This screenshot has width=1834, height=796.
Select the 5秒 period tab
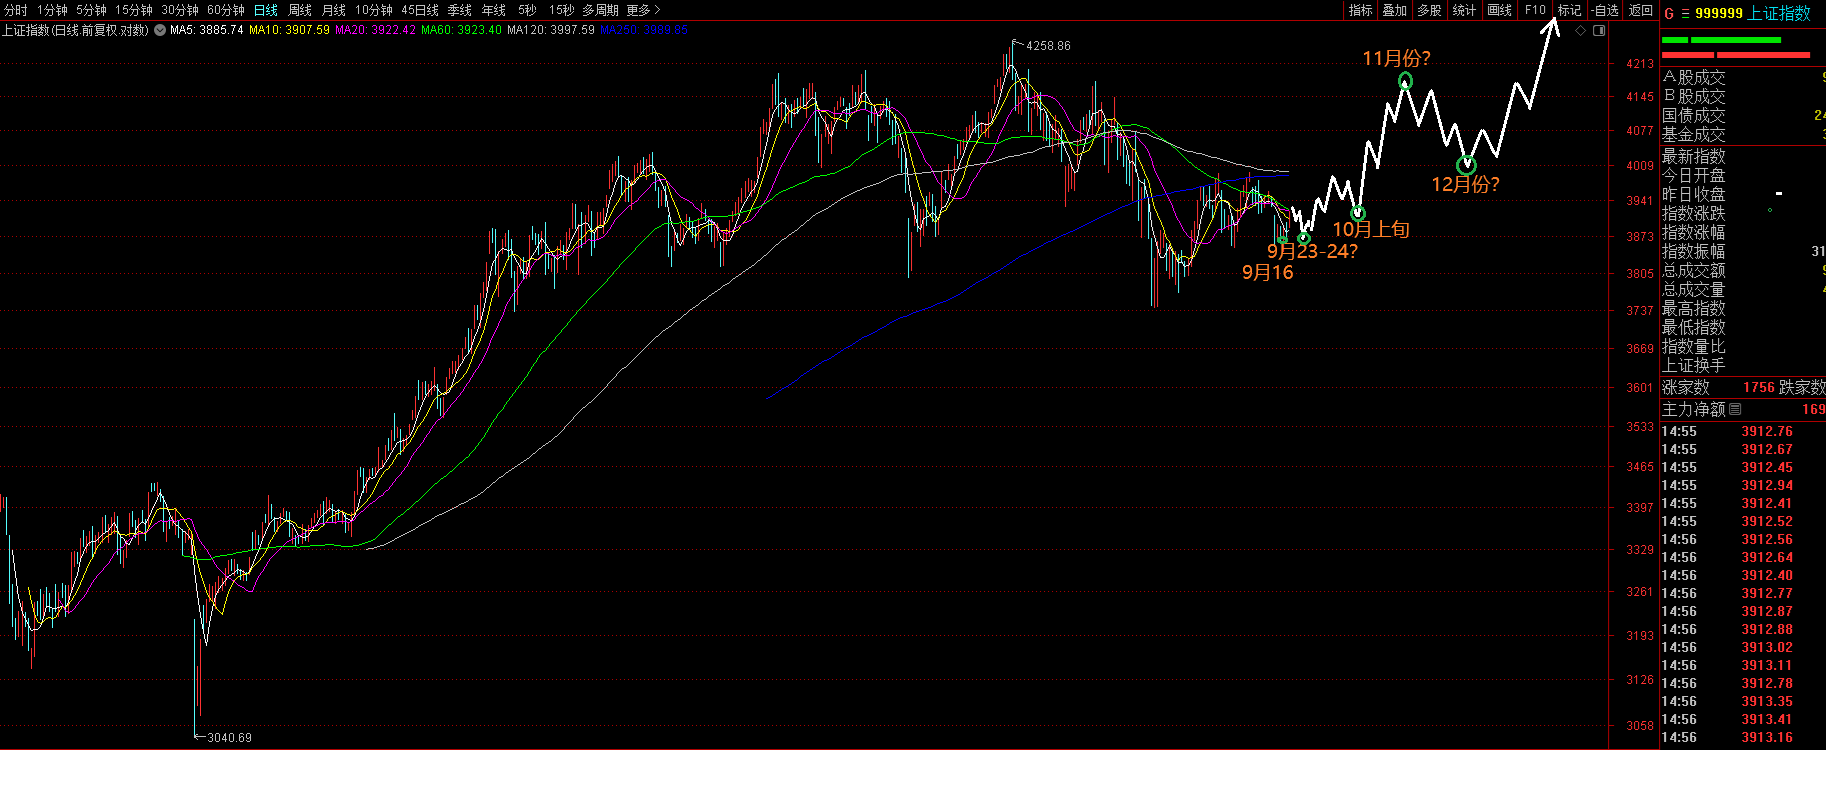(x=527, y=10)
